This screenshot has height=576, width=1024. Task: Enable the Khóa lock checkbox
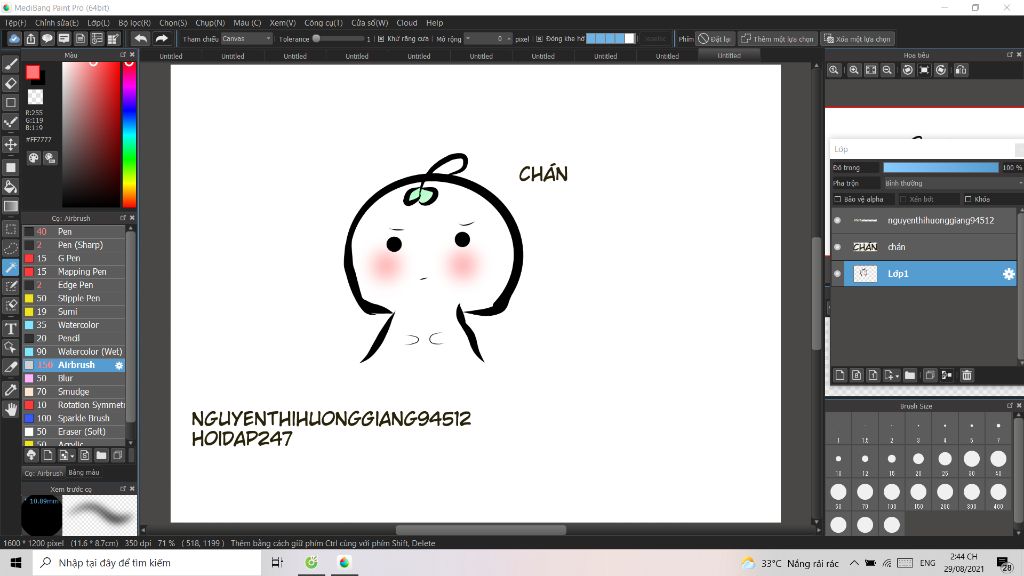click(x=968, y=199)
